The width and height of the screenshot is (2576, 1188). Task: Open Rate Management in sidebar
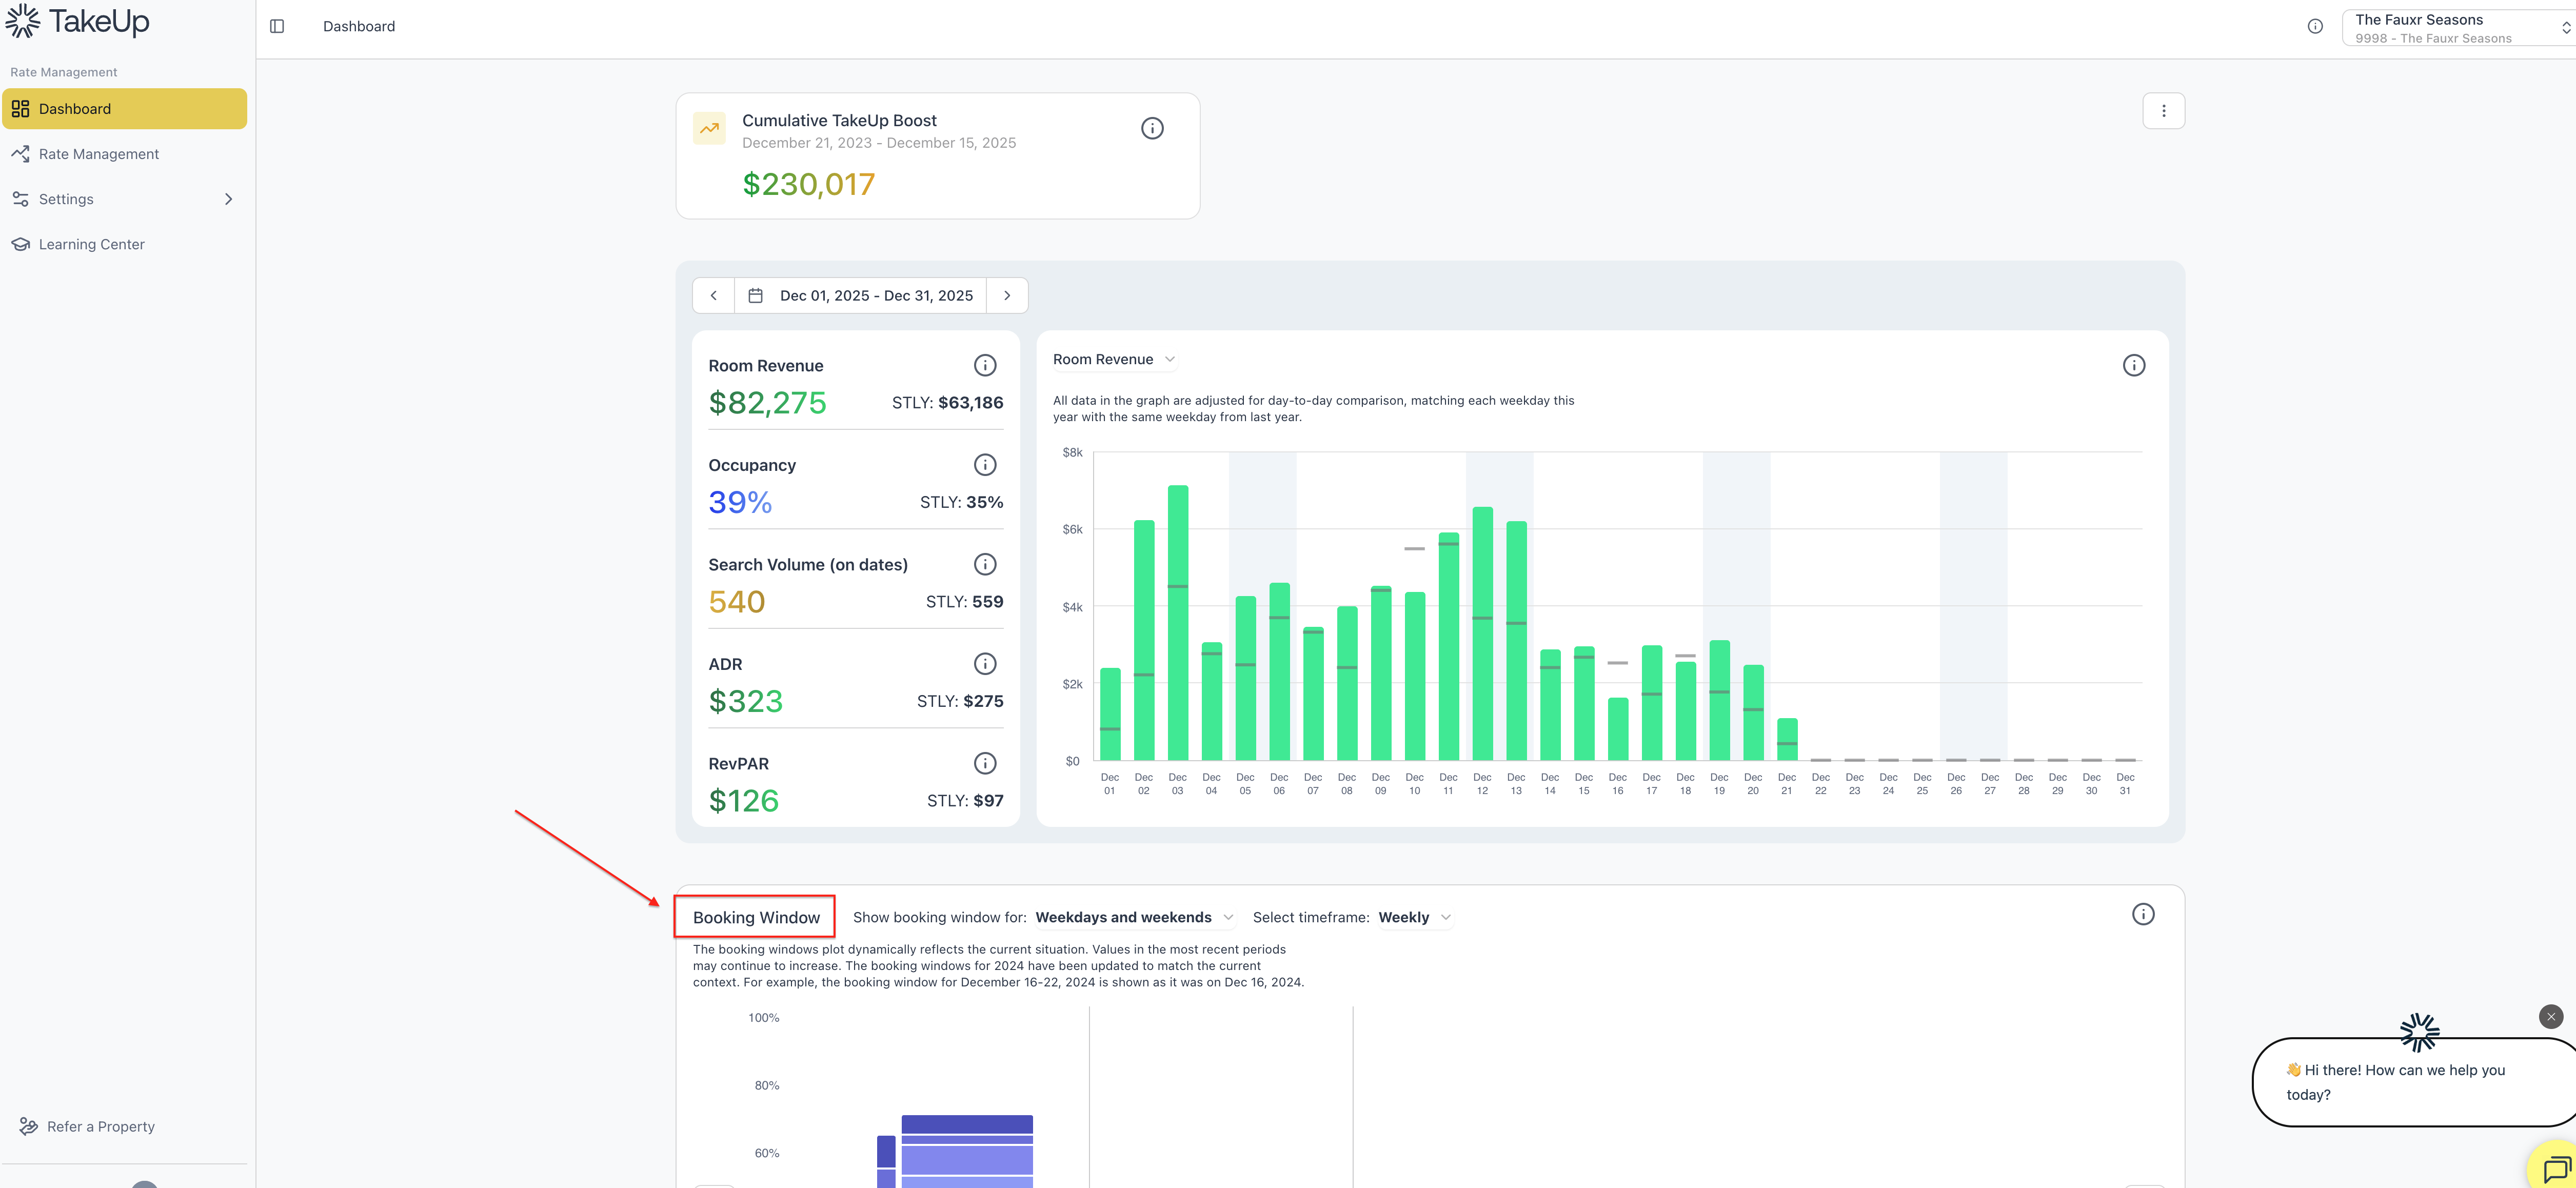[98, 154]
